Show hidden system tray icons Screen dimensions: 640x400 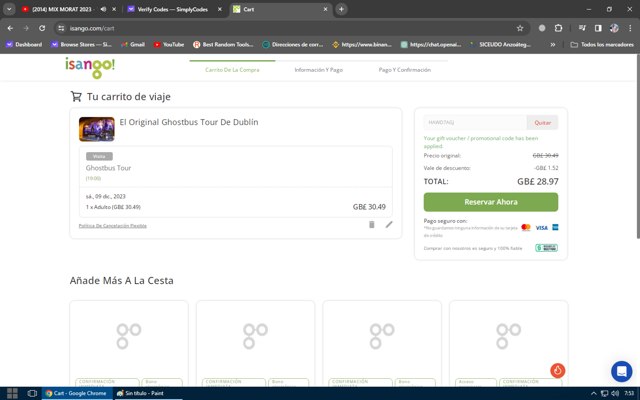593,393
